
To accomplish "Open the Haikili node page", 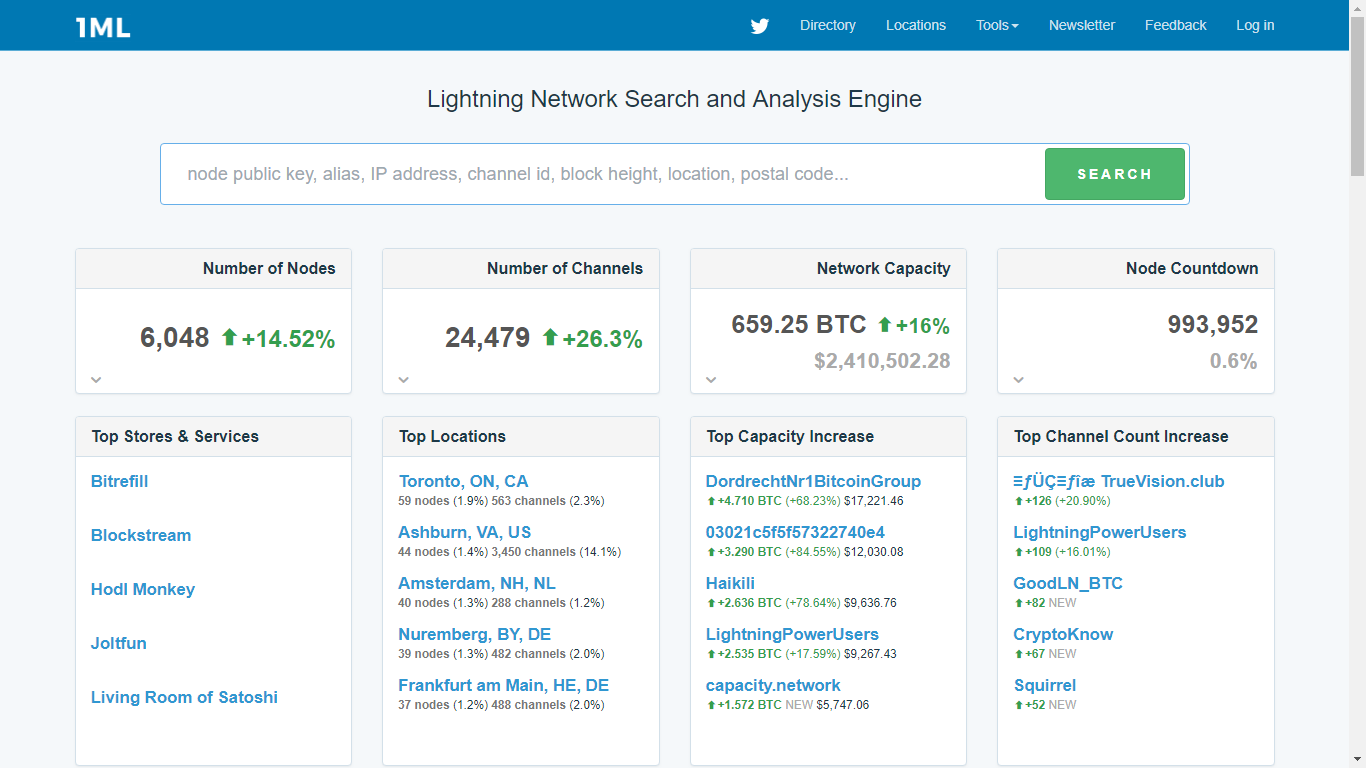I will click(730, 583).
